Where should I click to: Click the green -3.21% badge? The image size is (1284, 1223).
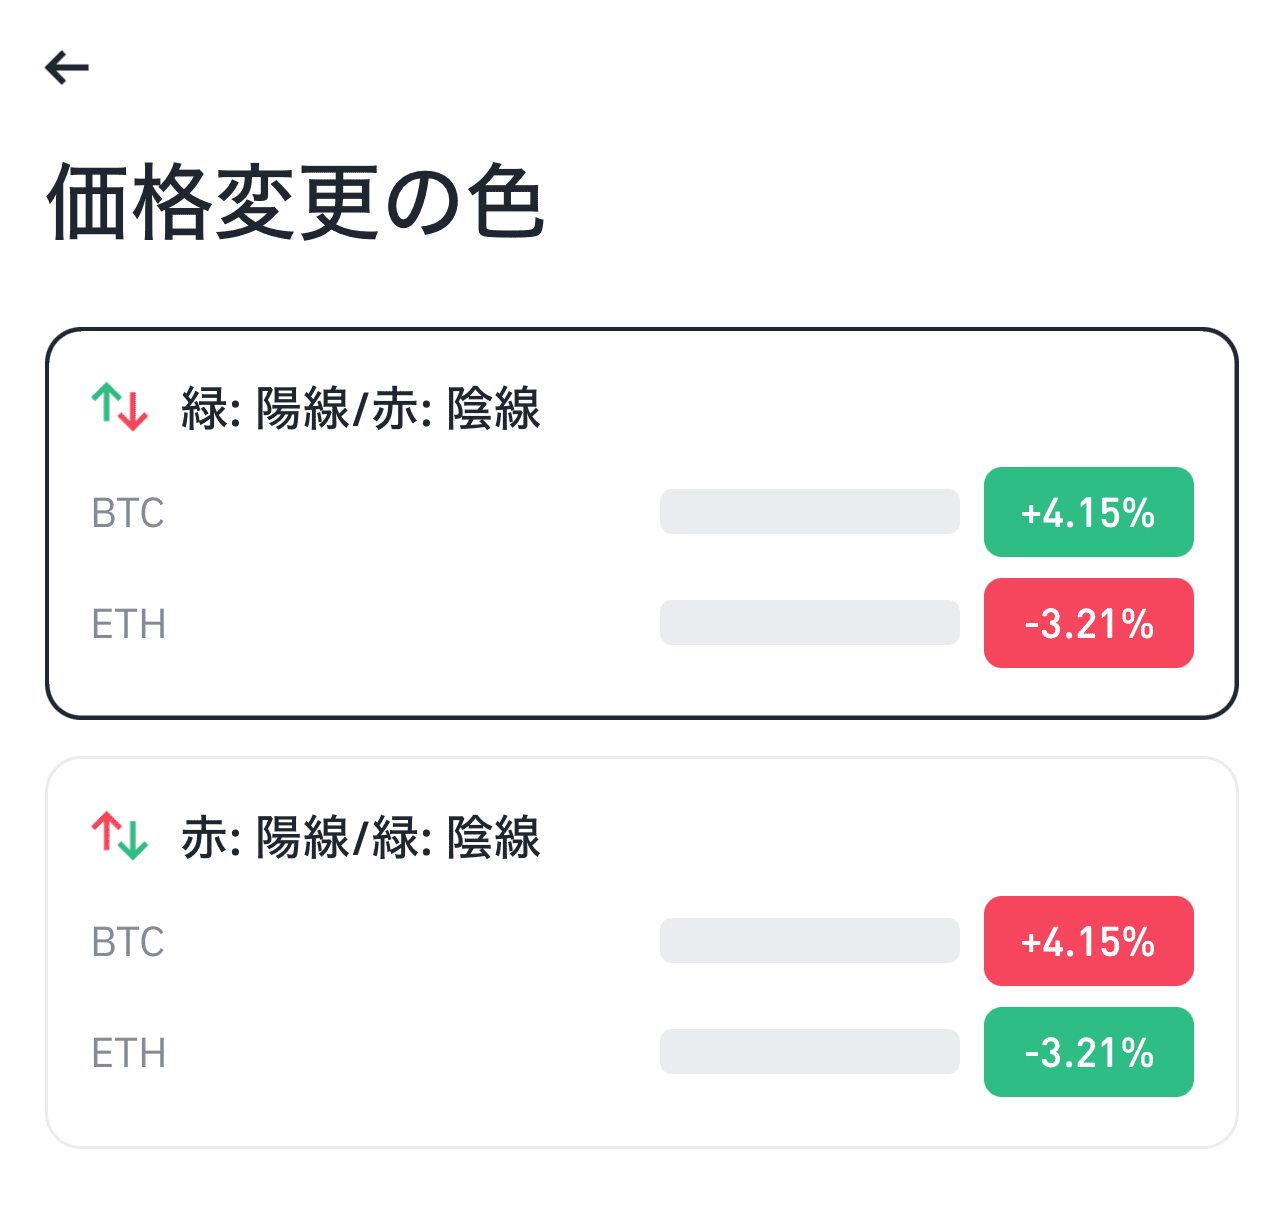(x=1088, y=1052)
